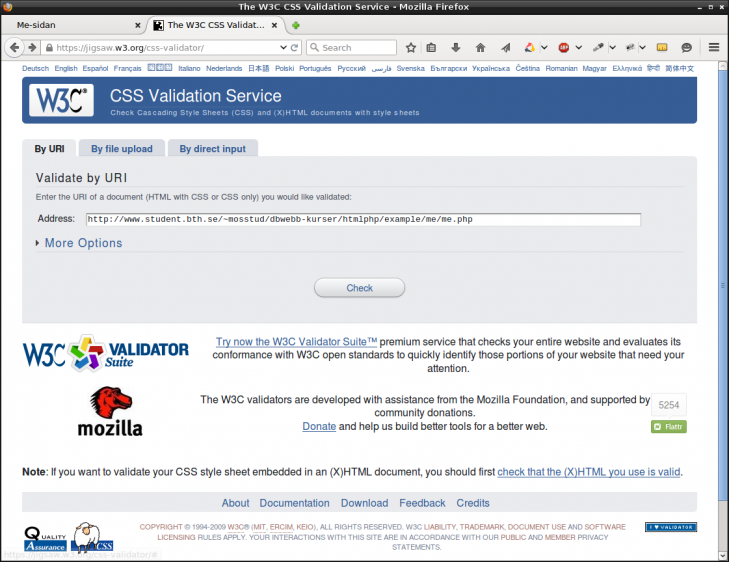Select the eyedropper color picker icon

pyautogui.click(x=598, y=47)
